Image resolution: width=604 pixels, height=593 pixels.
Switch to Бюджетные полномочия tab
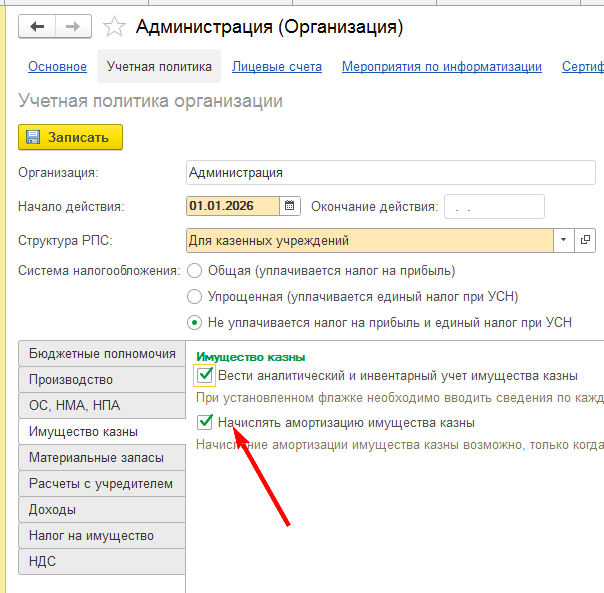pyautogui.click(x=102, y=353)
